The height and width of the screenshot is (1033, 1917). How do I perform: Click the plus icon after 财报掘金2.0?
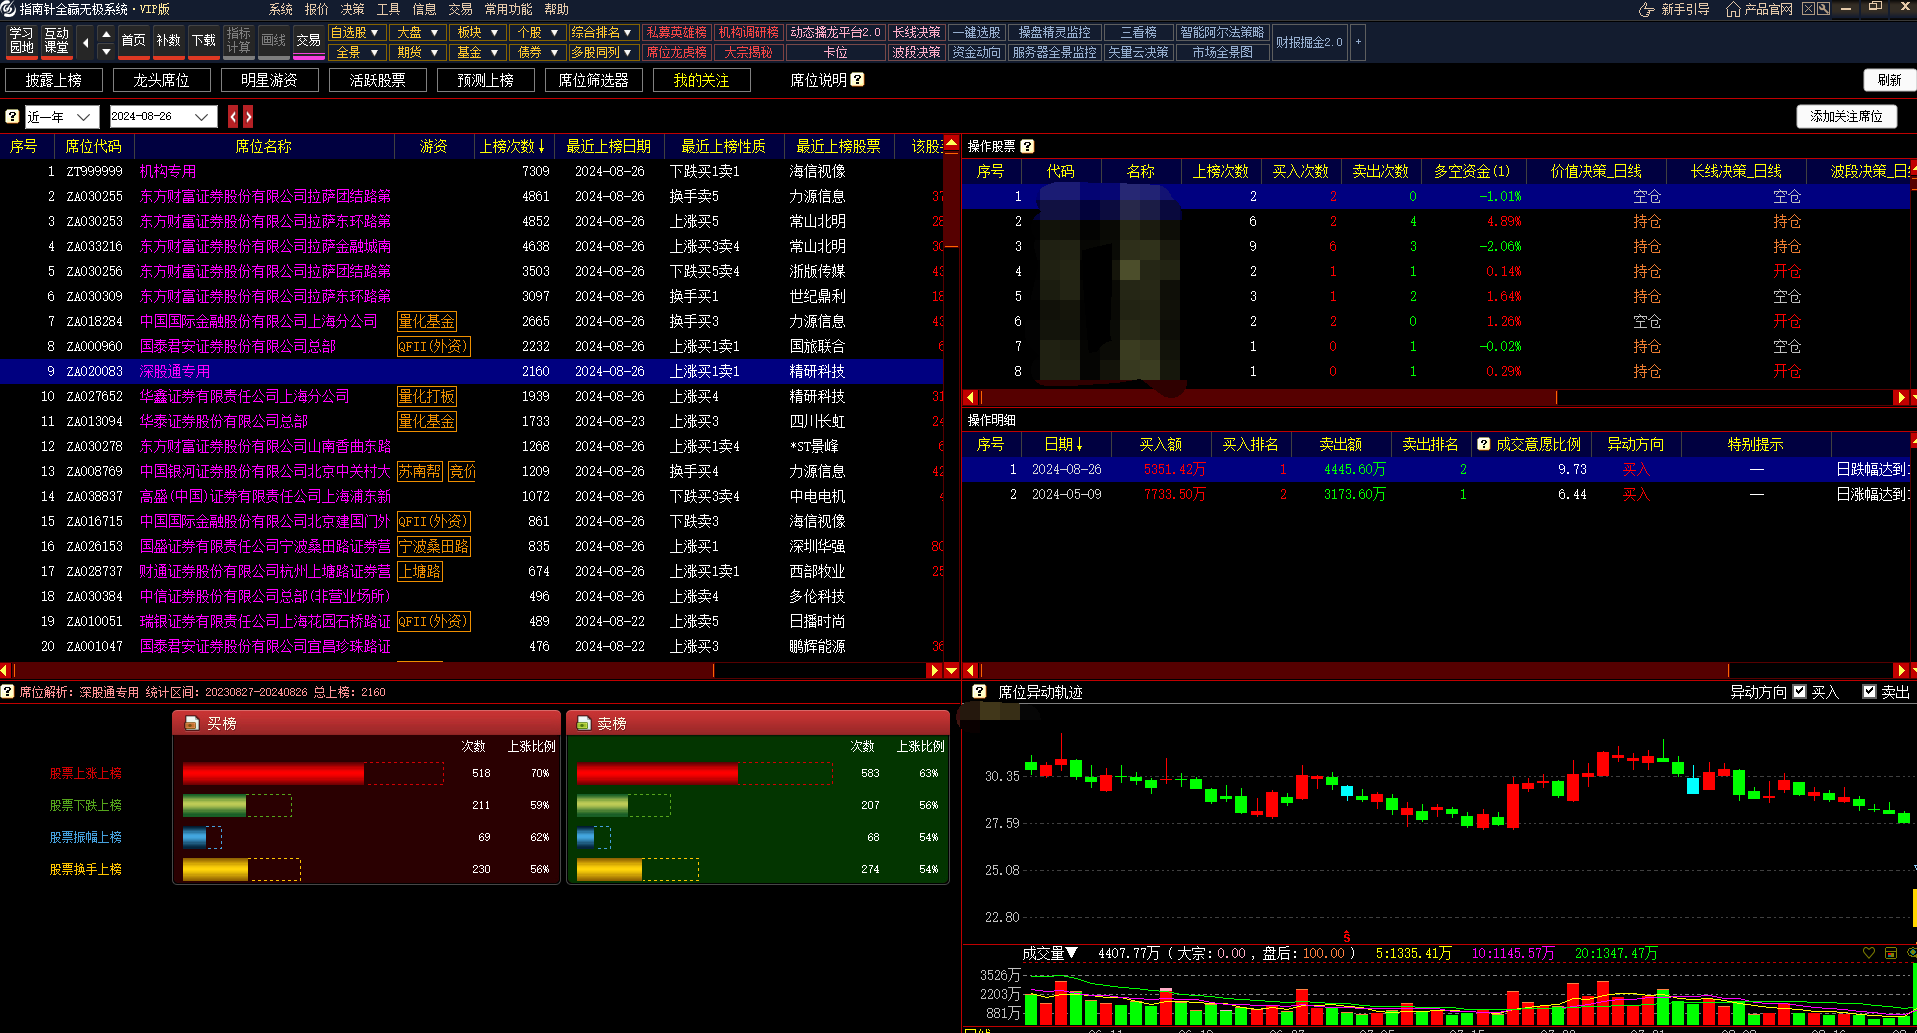(x=1358, y=42)
